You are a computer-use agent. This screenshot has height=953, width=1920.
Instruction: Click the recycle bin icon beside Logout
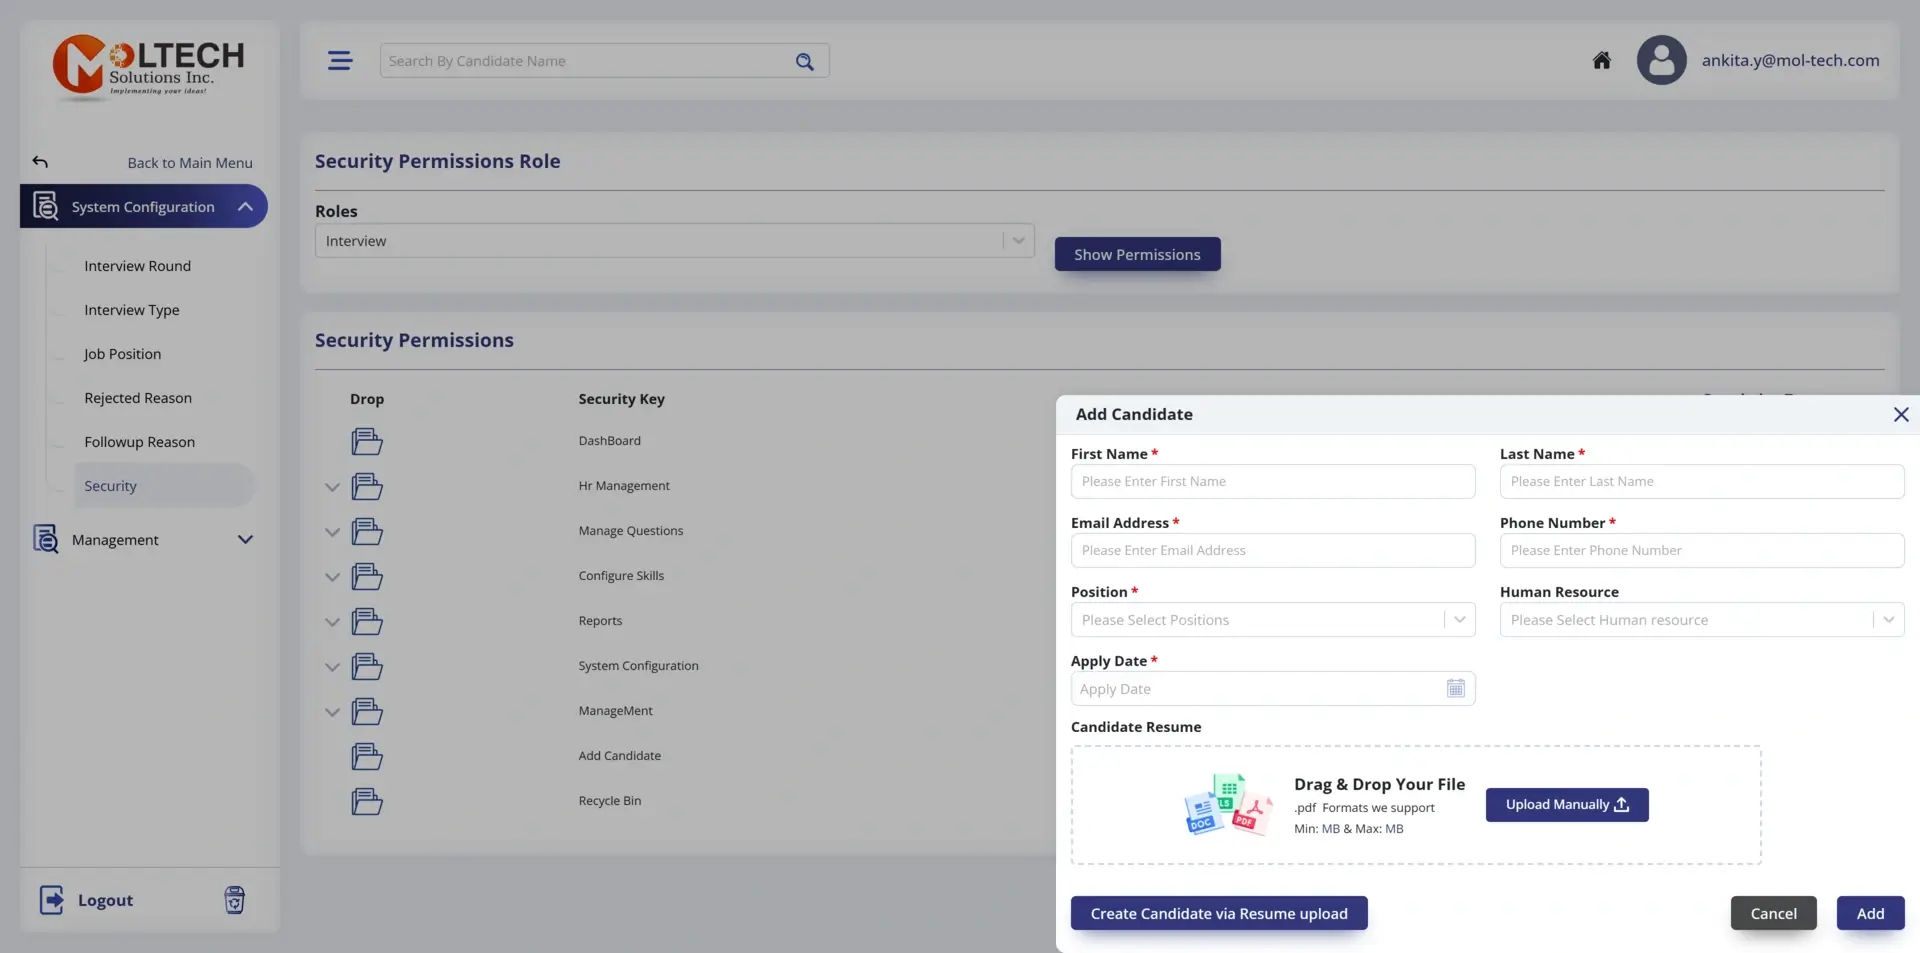click(x=234, y=900)
